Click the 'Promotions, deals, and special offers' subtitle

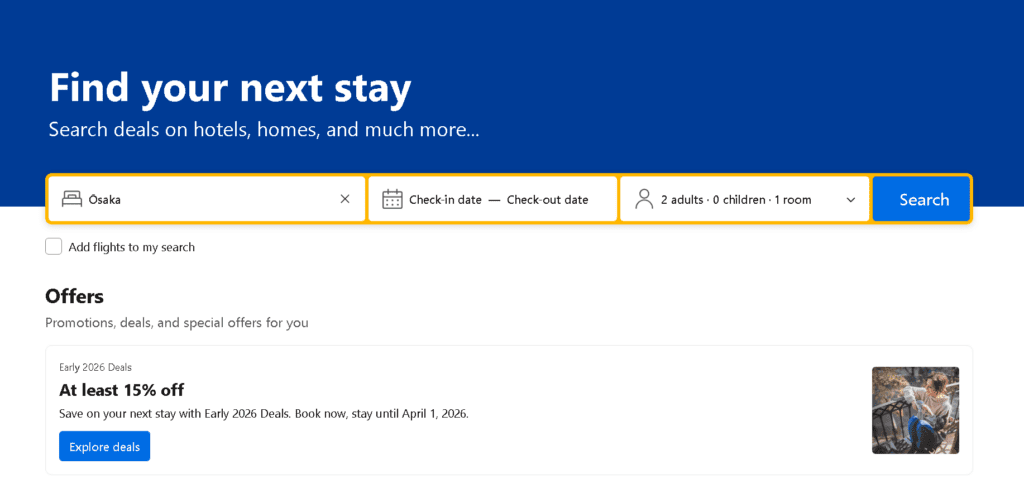(x=176, y=323)
